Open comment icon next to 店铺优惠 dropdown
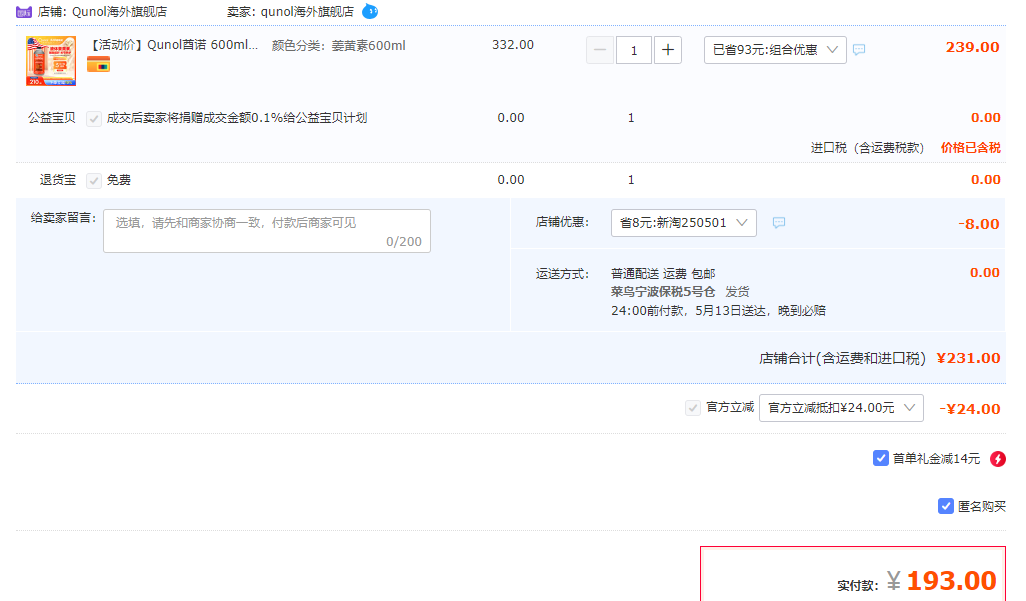Image resolution: width=1026 pixels, height=601 pixels. [x=779, y=223]
